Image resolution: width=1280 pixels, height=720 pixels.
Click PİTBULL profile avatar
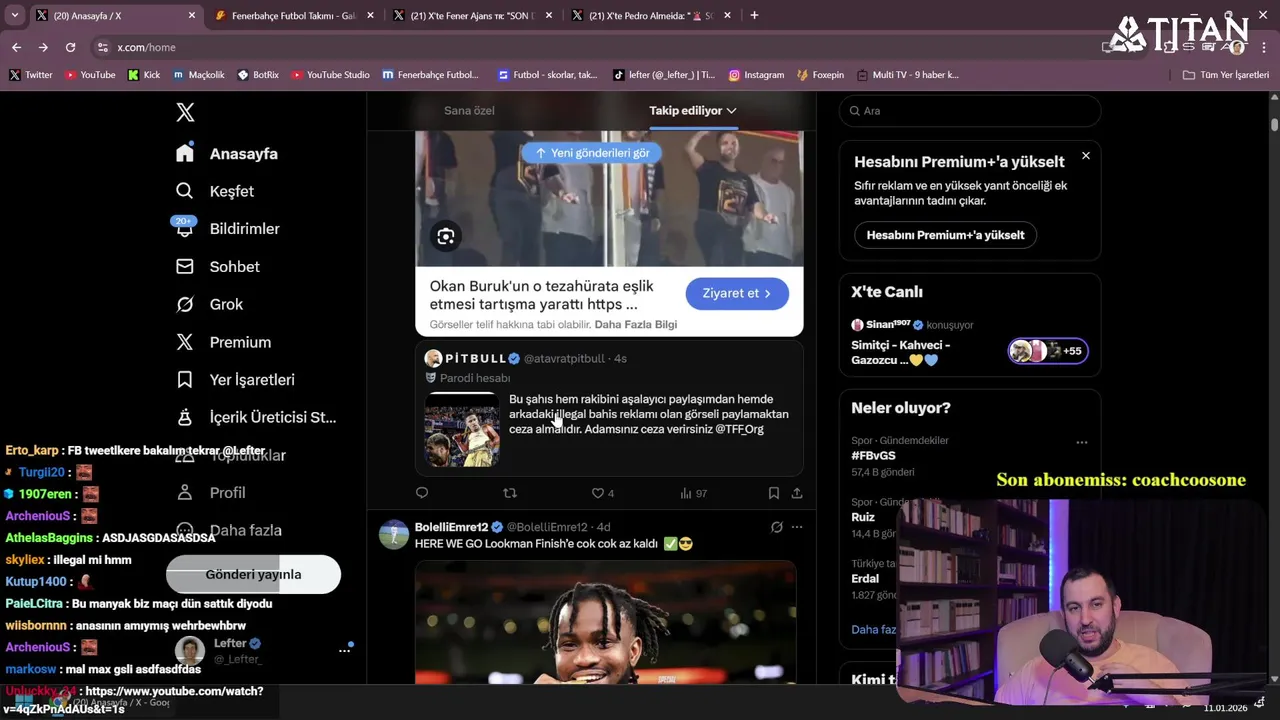point(433,358)
